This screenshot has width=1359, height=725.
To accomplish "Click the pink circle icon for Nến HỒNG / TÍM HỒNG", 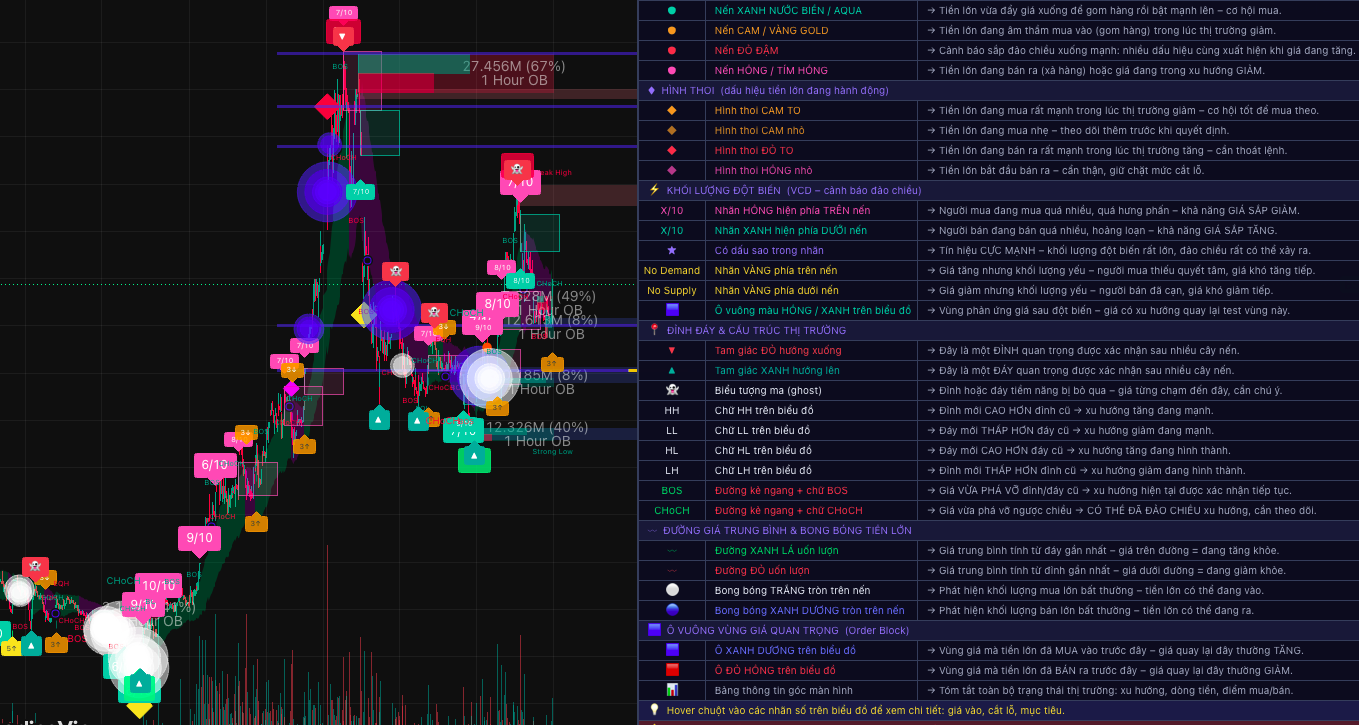I will click(671, 70).
